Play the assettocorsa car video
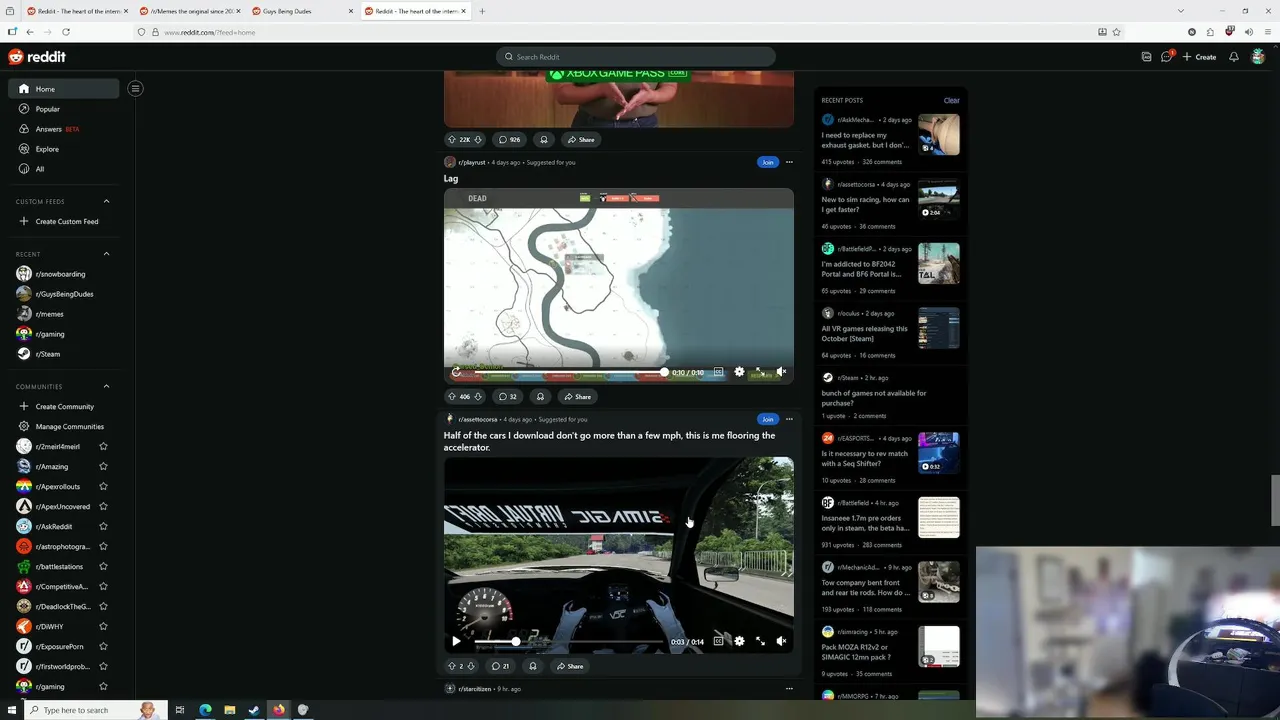 click(x=456, y=641)
